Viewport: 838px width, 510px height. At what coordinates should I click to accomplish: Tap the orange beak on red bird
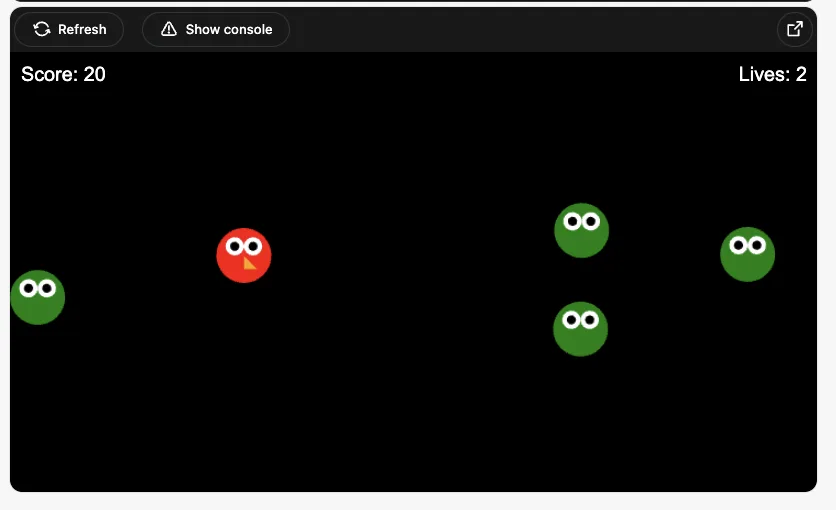[248, 263]
